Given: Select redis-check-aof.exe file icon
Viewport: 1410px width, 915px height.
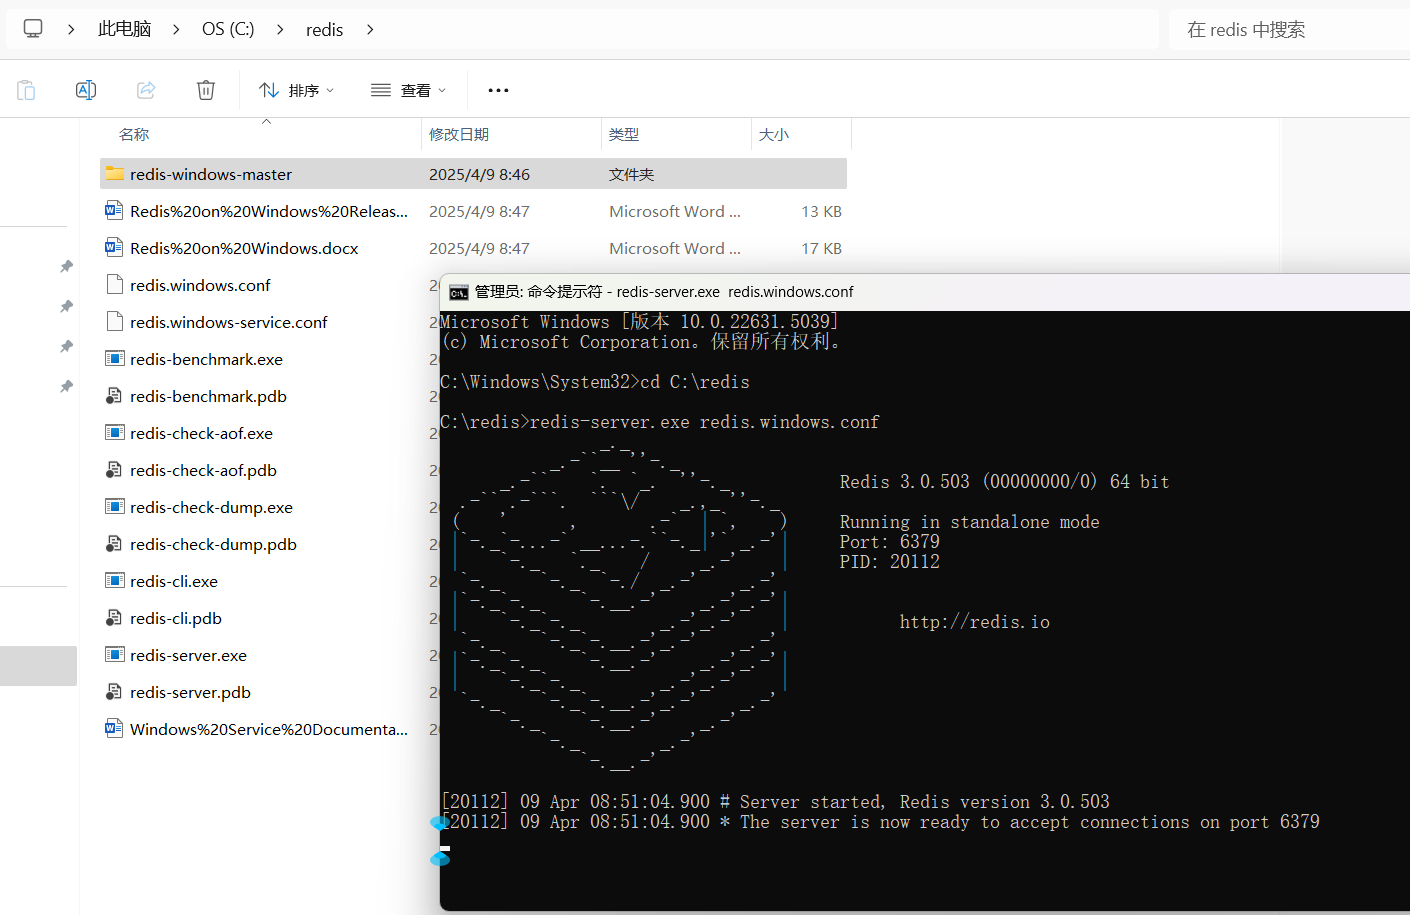Looking at the screenshot, I should coord(115,432).
